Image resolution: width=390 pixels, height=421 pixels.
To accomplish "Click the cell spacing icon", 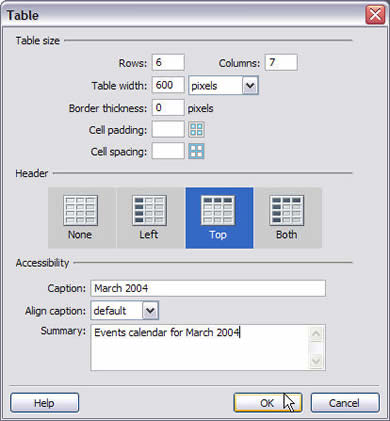I will [196, 152].
